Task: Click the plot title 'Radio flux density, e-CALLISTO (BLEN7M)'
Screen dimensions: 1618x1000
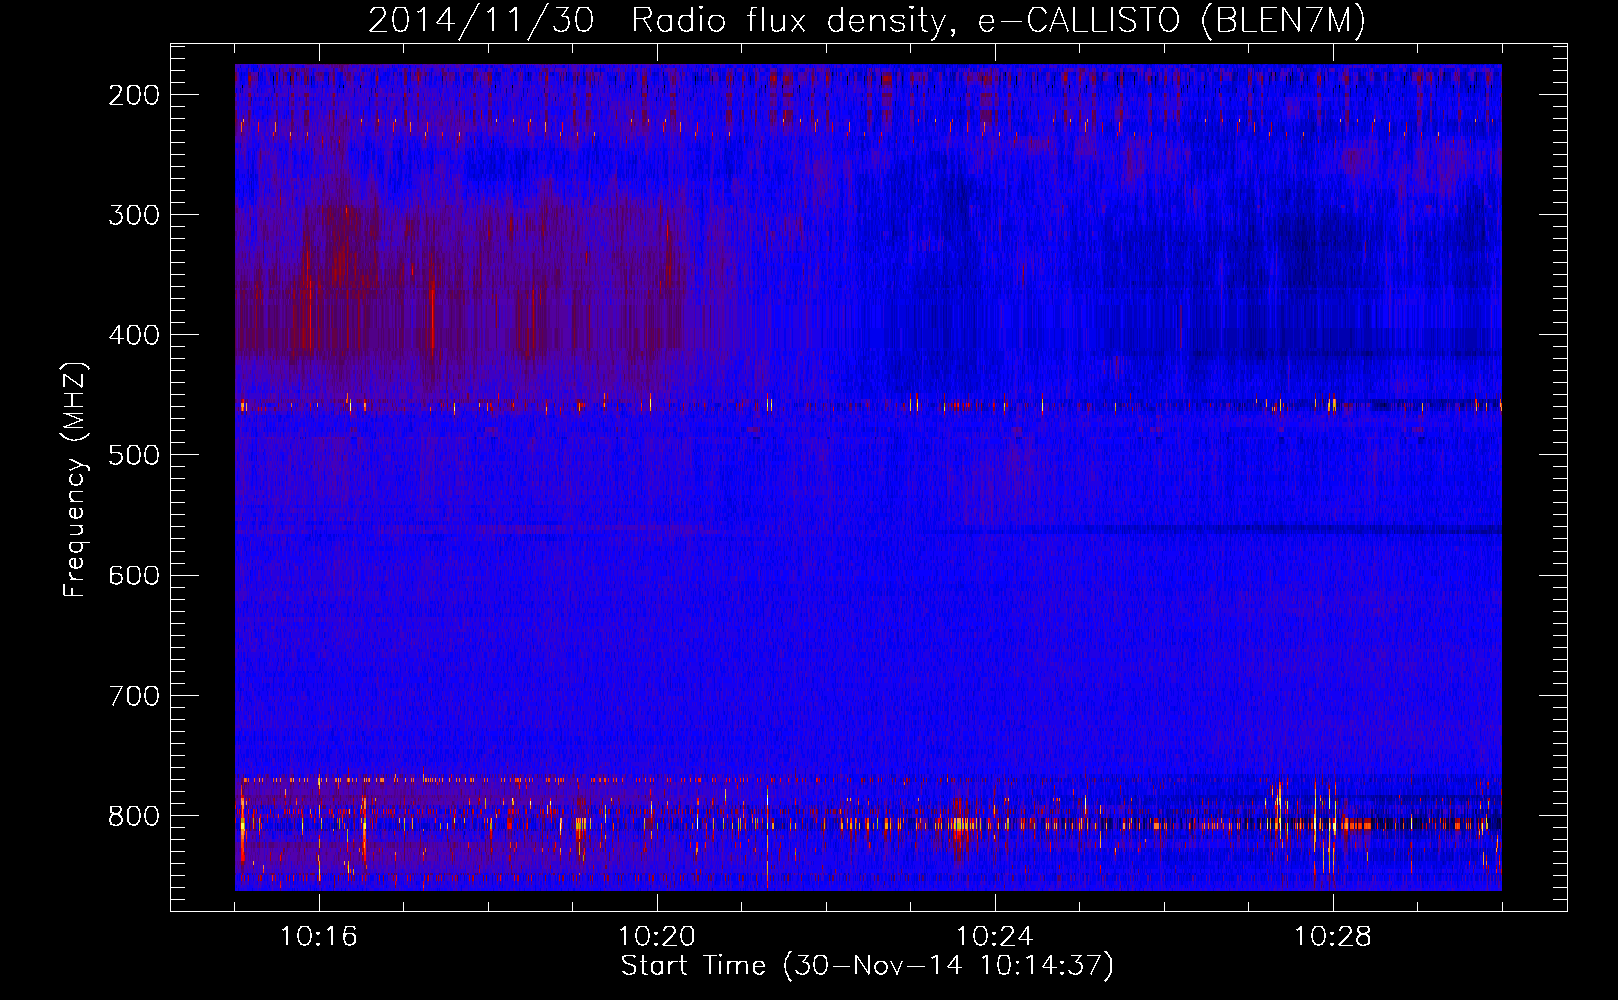Action: pyautogui.click(x=998, y=21)
